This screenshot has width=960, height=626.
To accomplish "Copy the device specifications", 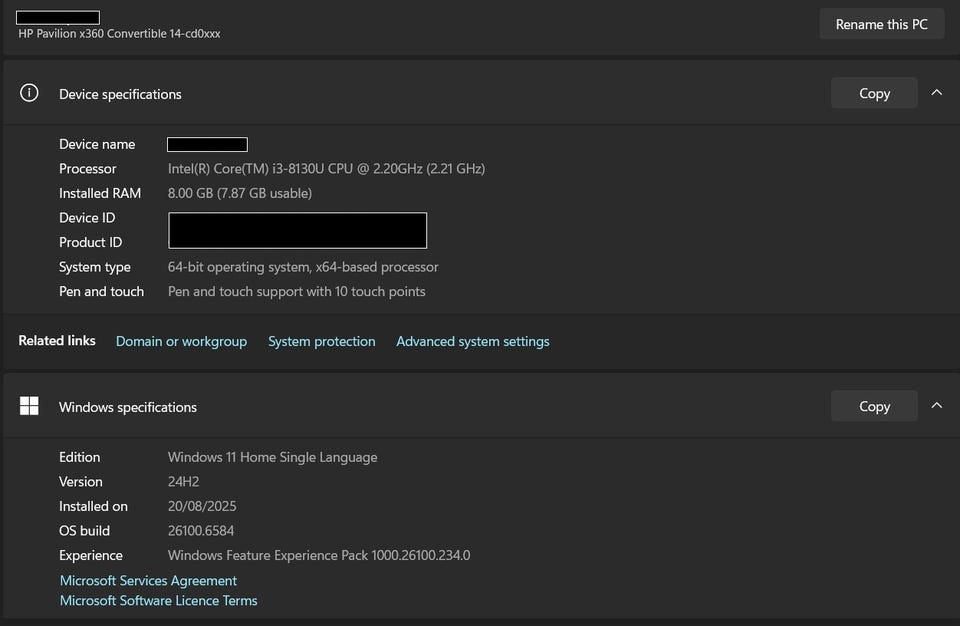I will (874, 93).
